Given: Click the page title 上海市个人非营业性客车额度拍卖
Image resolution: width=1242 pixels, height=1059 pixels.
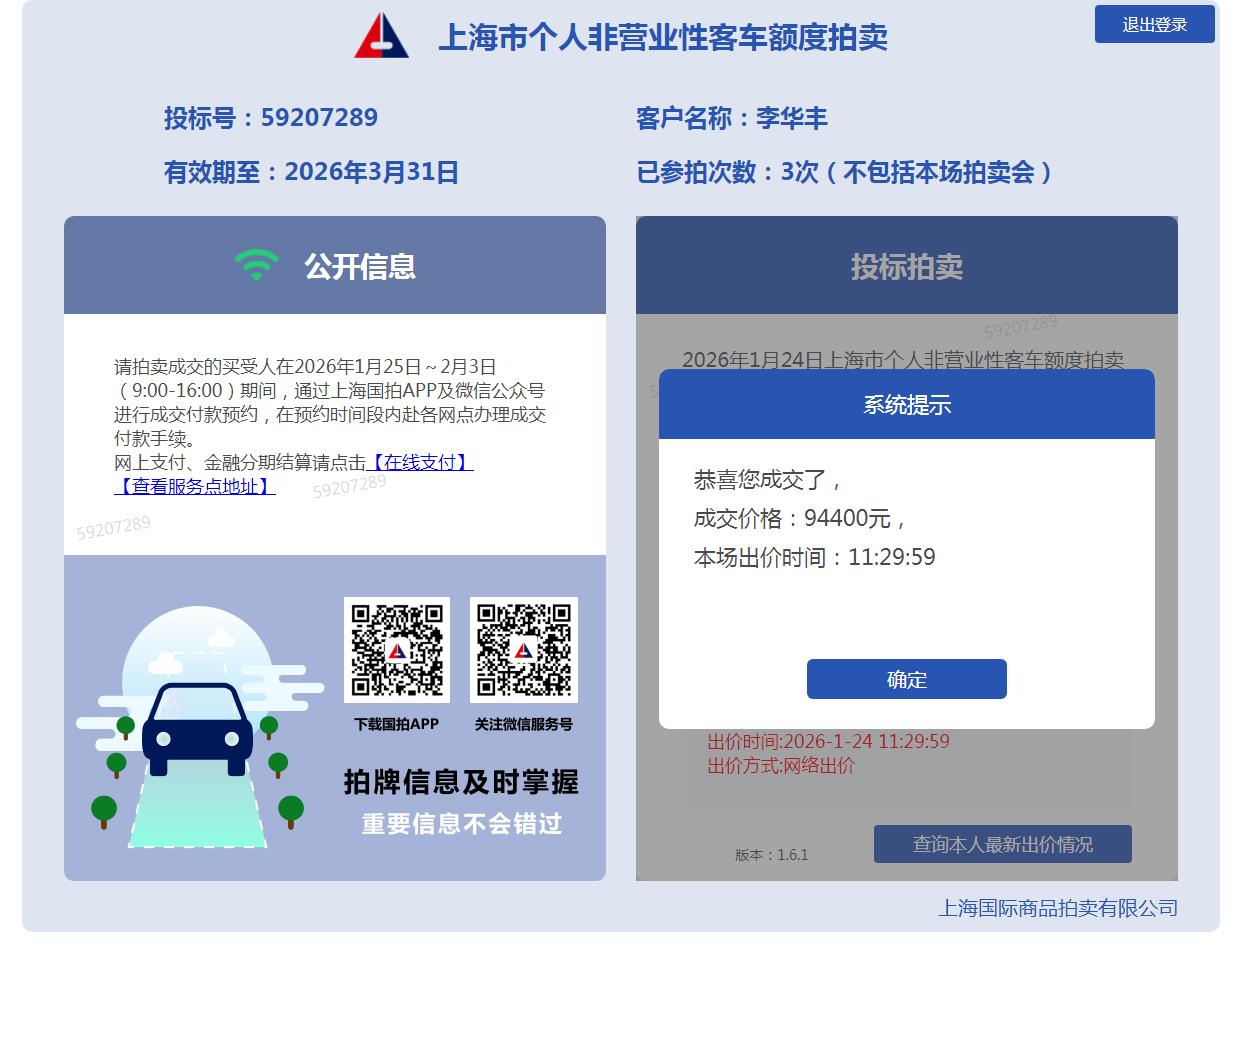Looking at the screenshot, I should coord(663,38).
